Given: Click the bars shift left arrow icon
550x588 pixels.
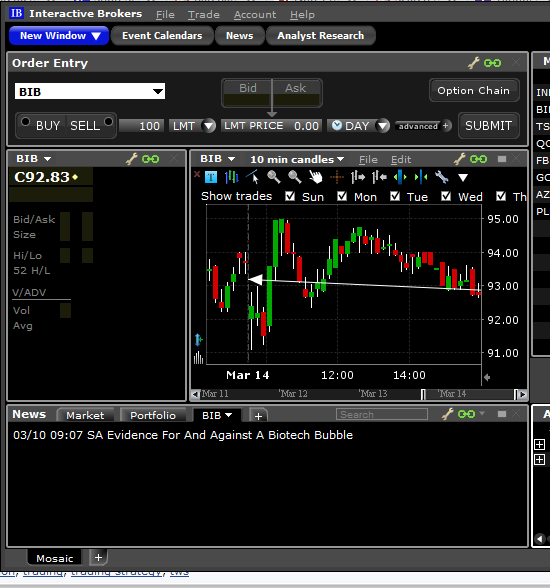Looking at the screenshot, I should pyautogui.click(x=379, y=177).
